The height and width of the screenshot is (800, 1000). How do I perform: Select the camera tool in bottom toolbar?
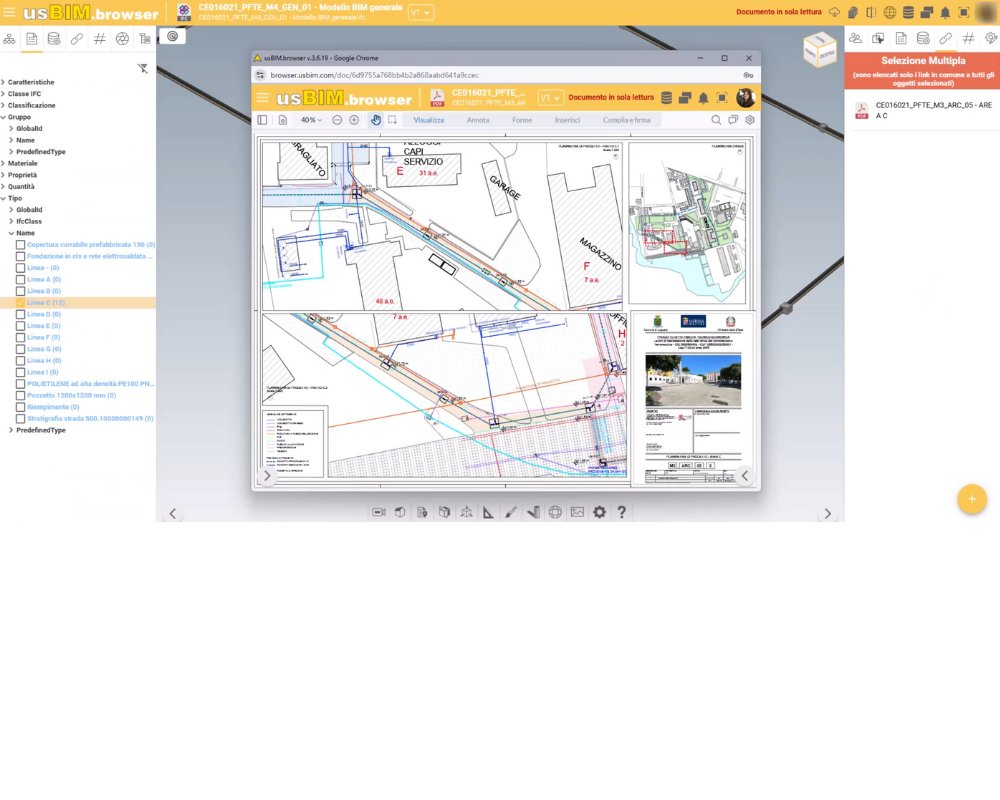[379, 512]
